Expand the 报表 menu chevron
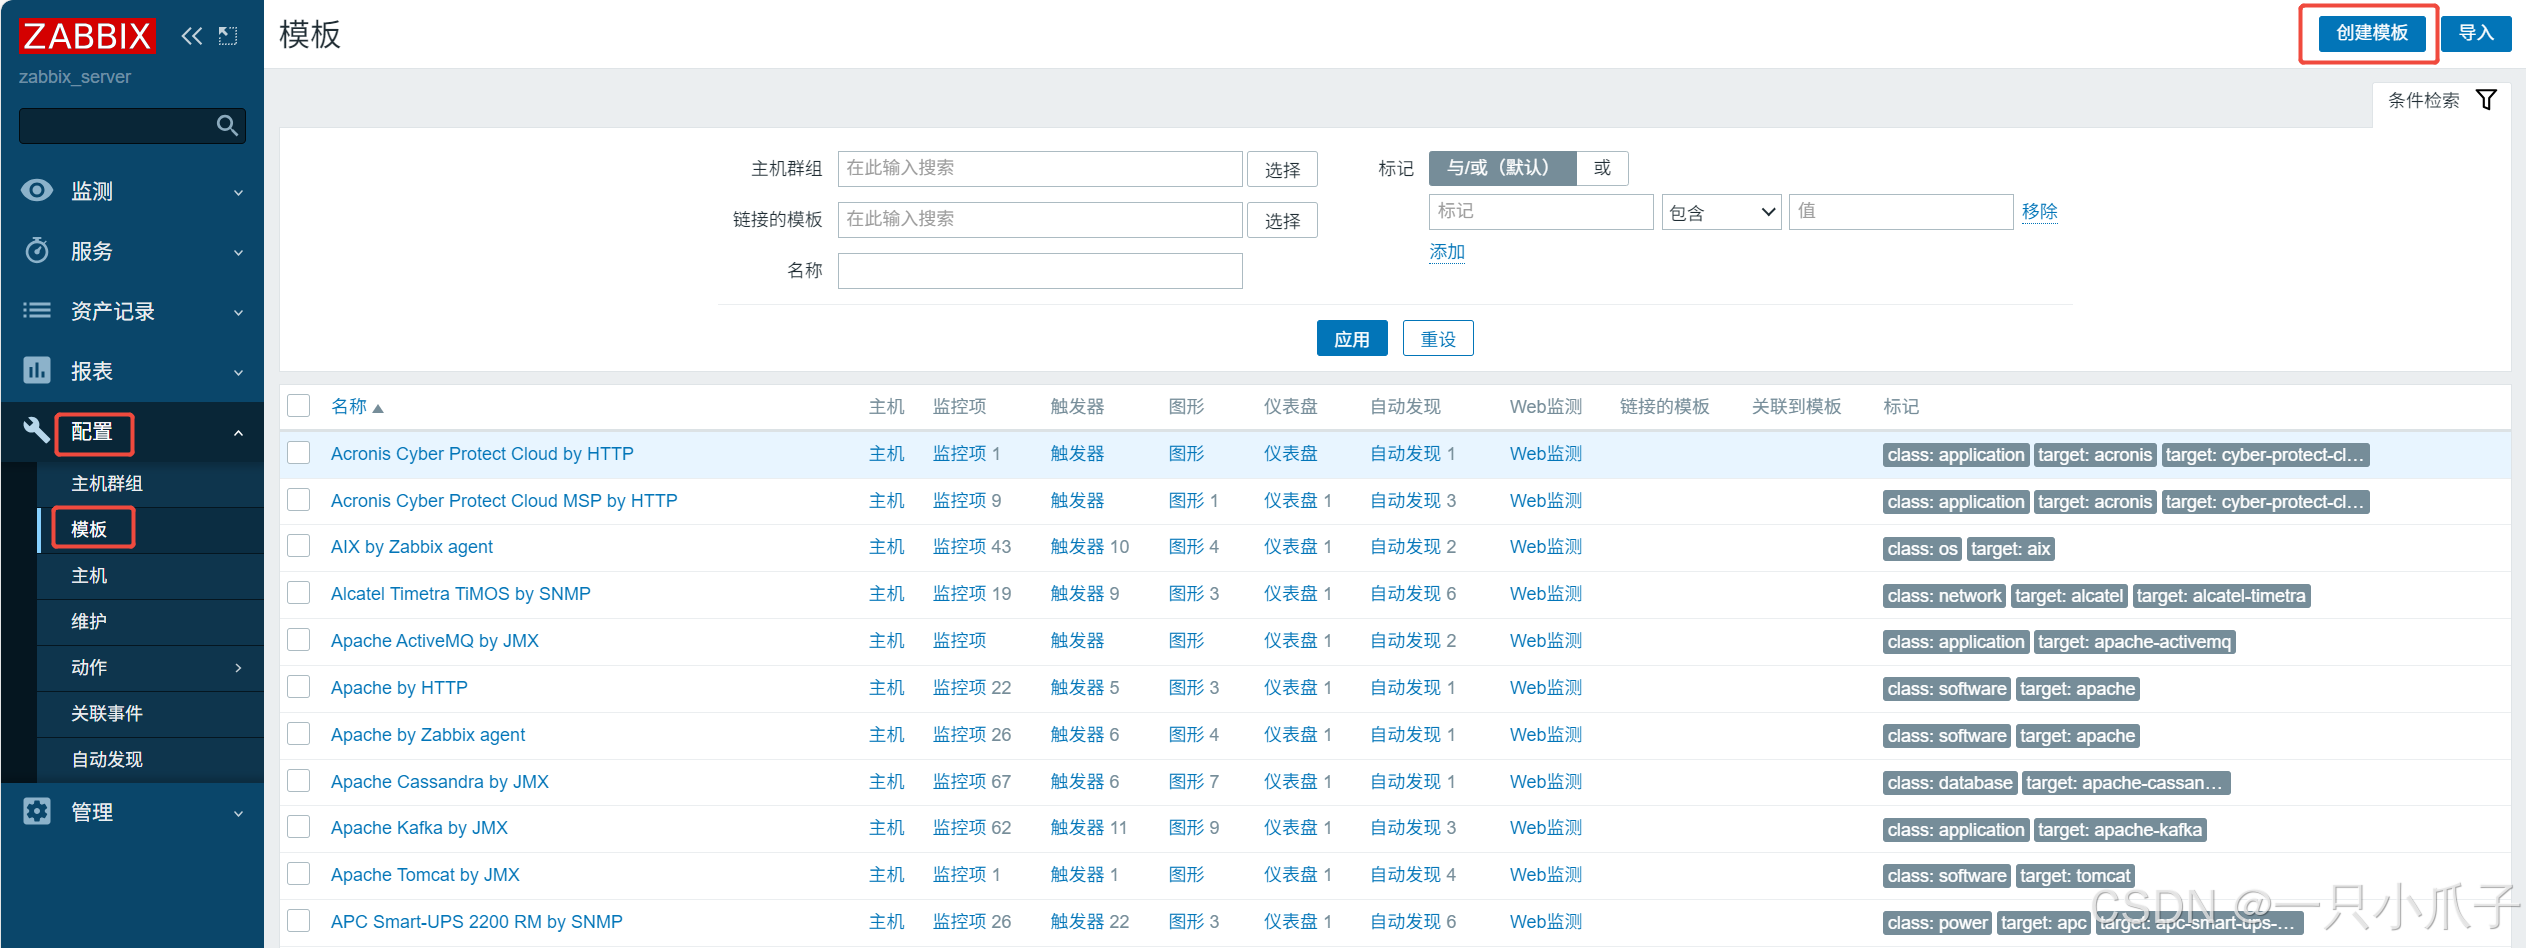 (x=238, y=372)
